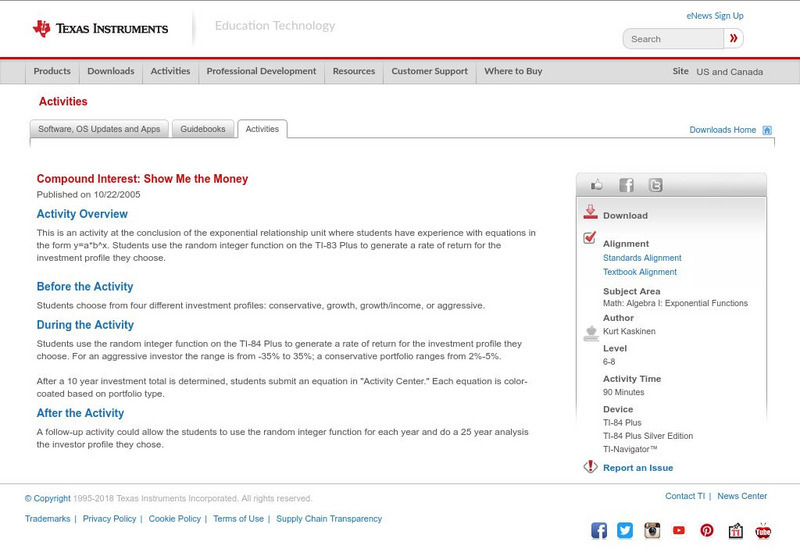Viewport: 800px width, 549px height.
Task: Open Textbook Alignment link
Action: (x=640, y=272)
